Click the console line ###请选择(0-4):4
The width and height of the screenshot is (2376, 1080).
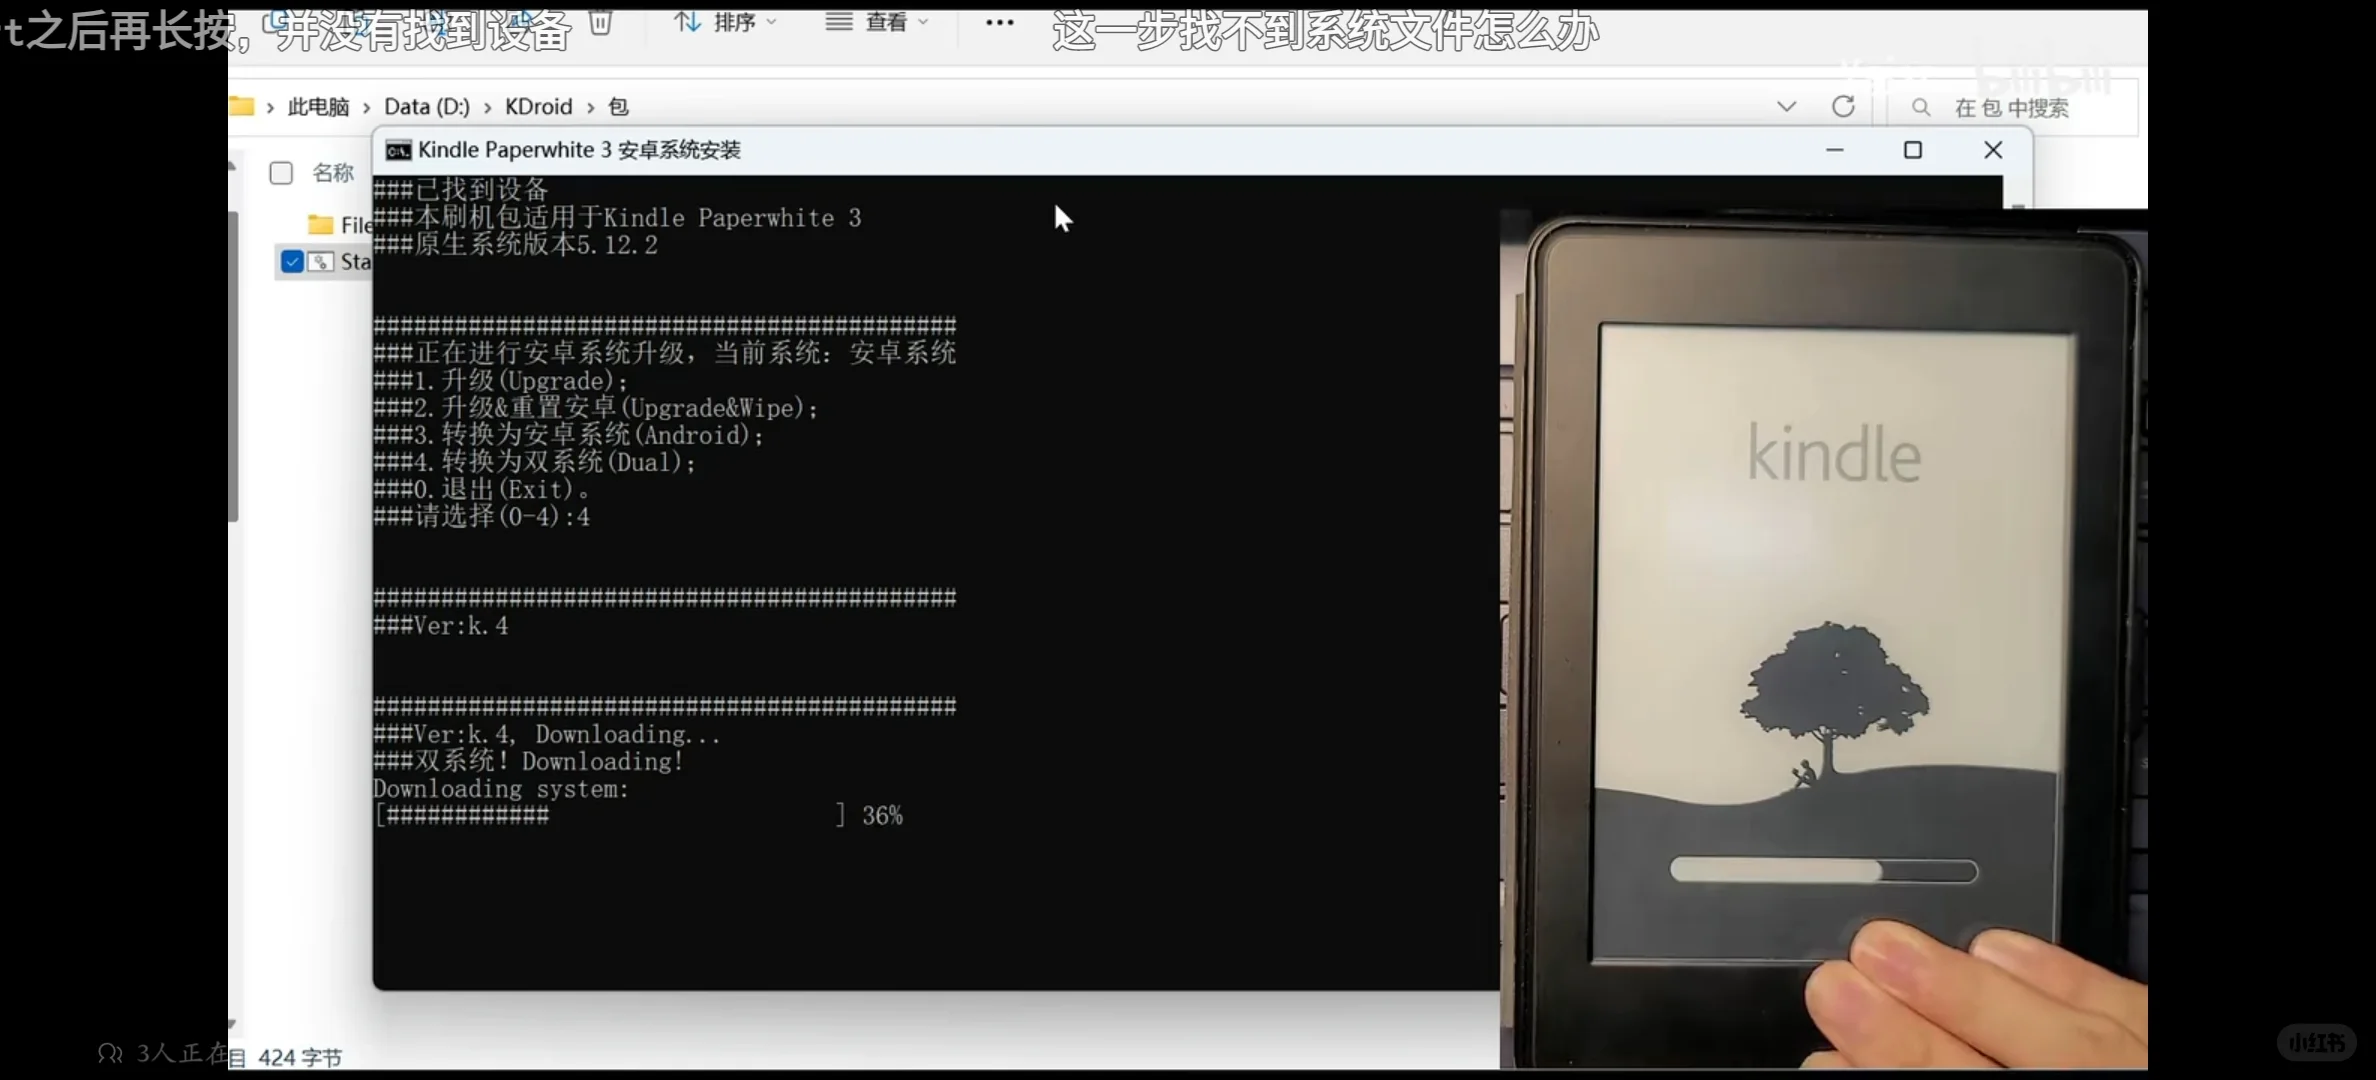481,517
